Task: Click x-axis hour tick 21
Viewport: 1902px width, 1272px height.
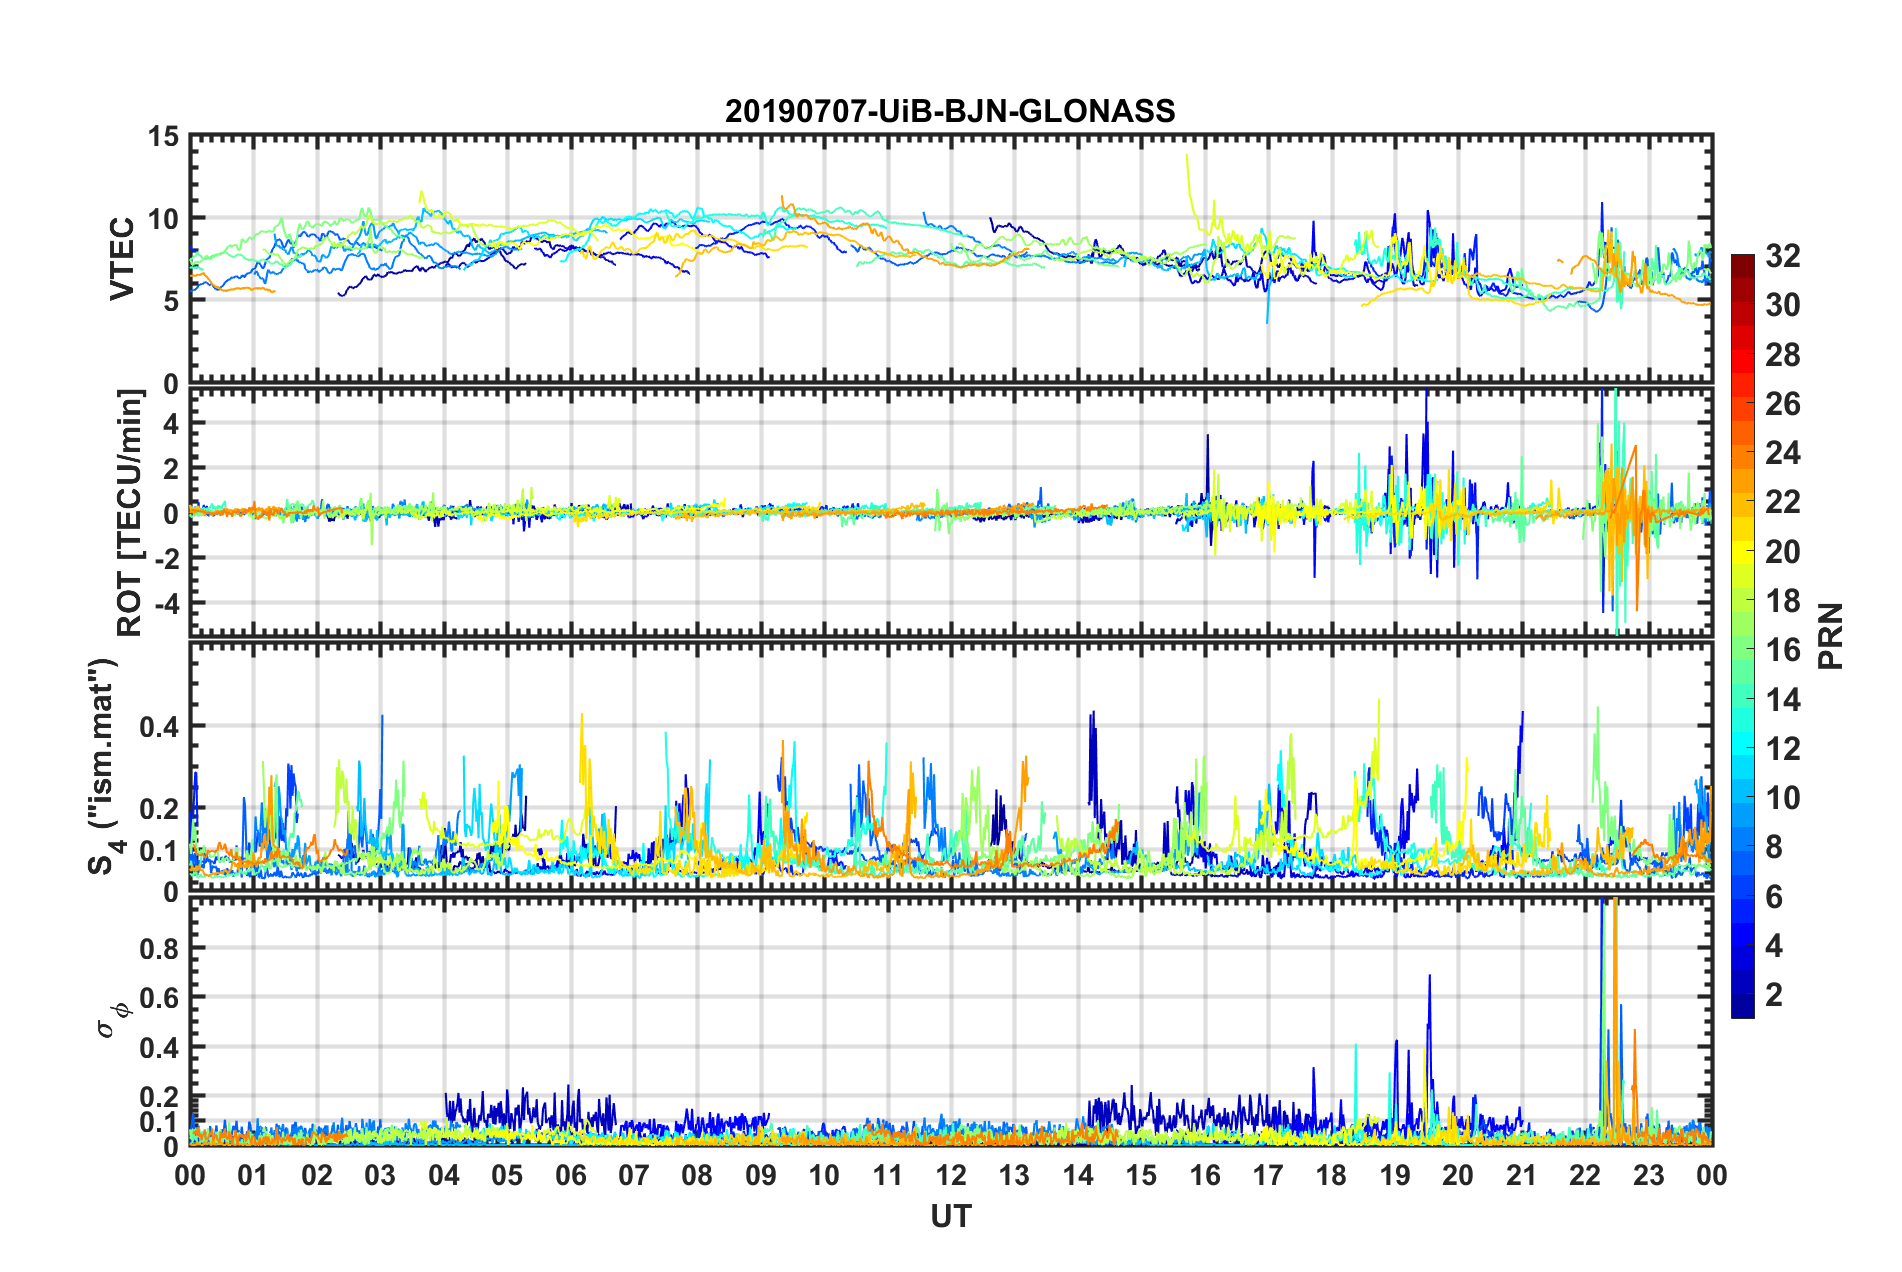Action: (1521, 1175)
